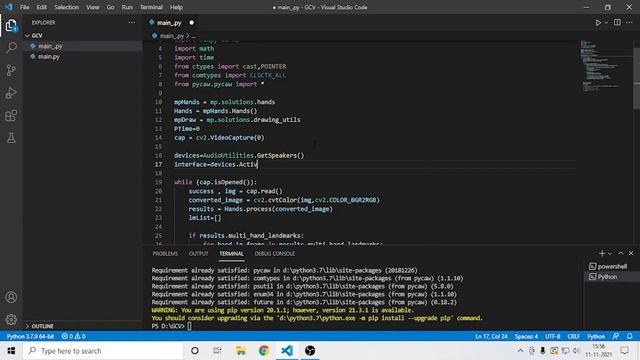Open File Explorer from taskbar
The height and width of the screenshot is (360, 640).
coord(241,351)
